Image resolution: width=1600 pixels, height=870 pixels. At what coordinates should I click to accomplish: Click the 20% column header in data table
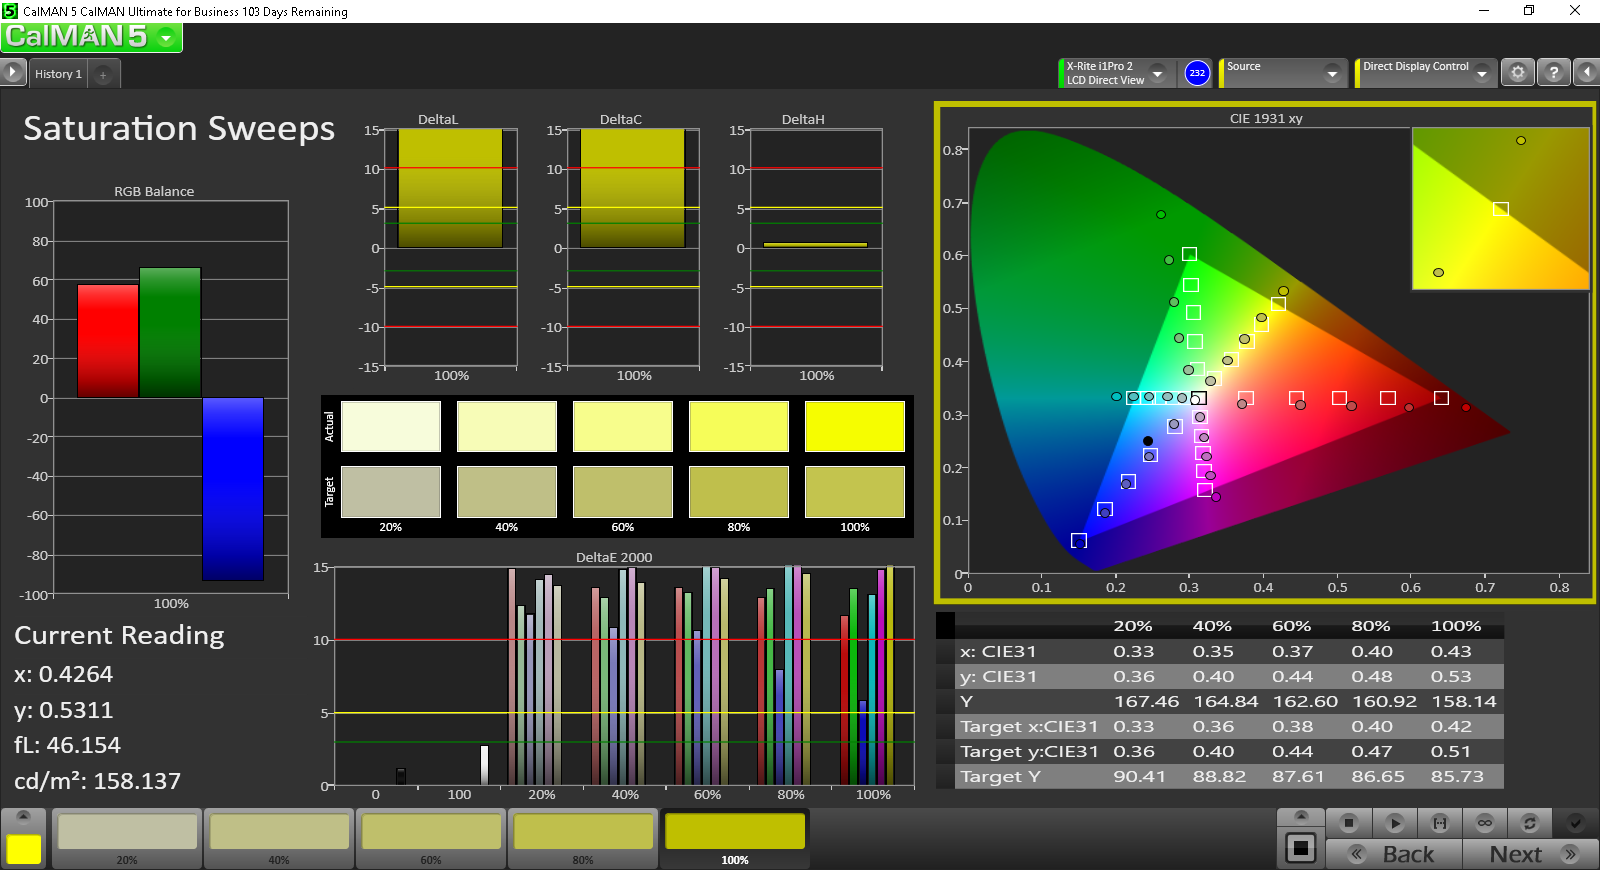pyautogui.click(x=1133, y=626)
